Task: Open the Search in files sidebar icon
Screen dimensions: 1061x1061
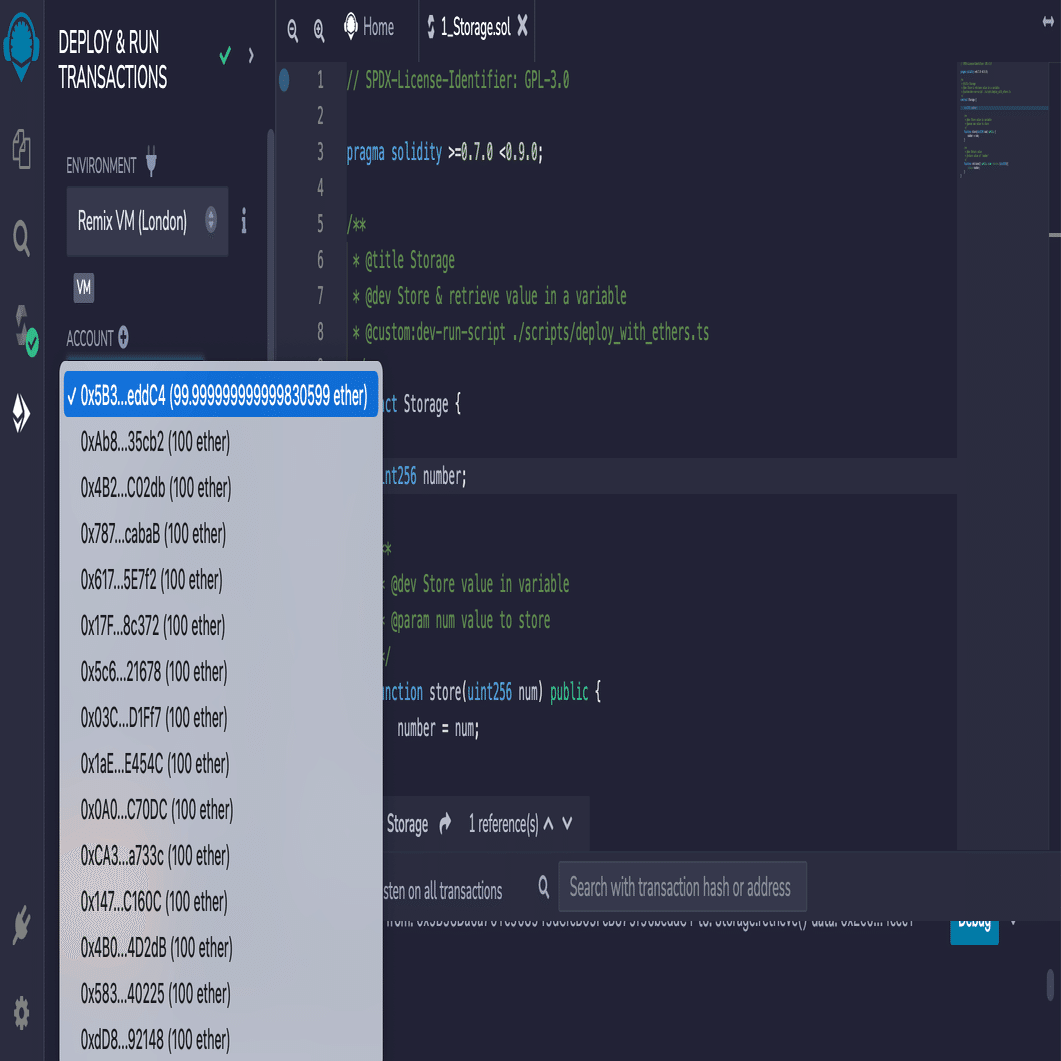Action: 21,238
